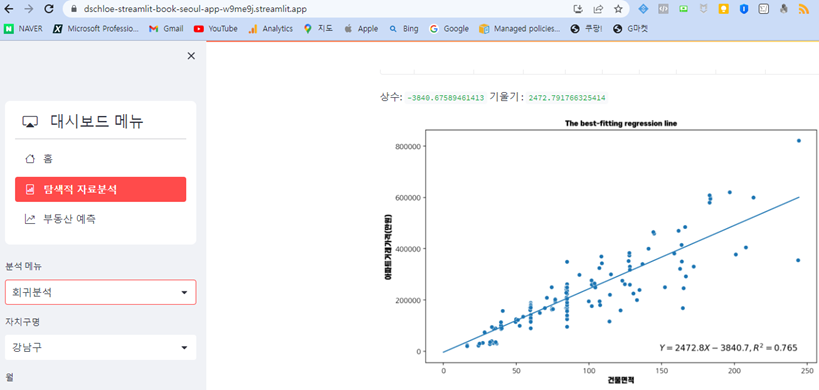Click the install app icon in address bar

click(x=578, y=9)
